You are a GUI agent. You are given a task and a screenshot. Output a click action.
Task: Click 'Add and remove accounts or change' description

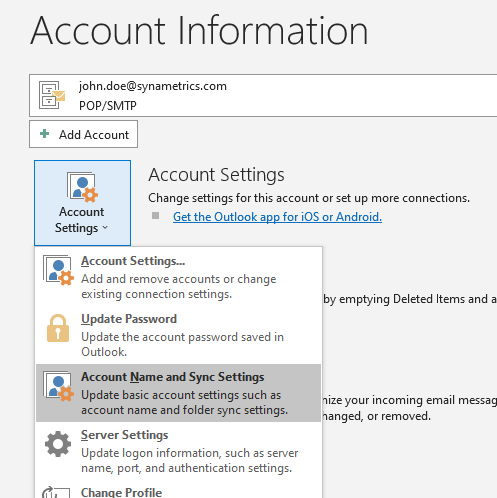pyautogui.click(x=179, y=279)
